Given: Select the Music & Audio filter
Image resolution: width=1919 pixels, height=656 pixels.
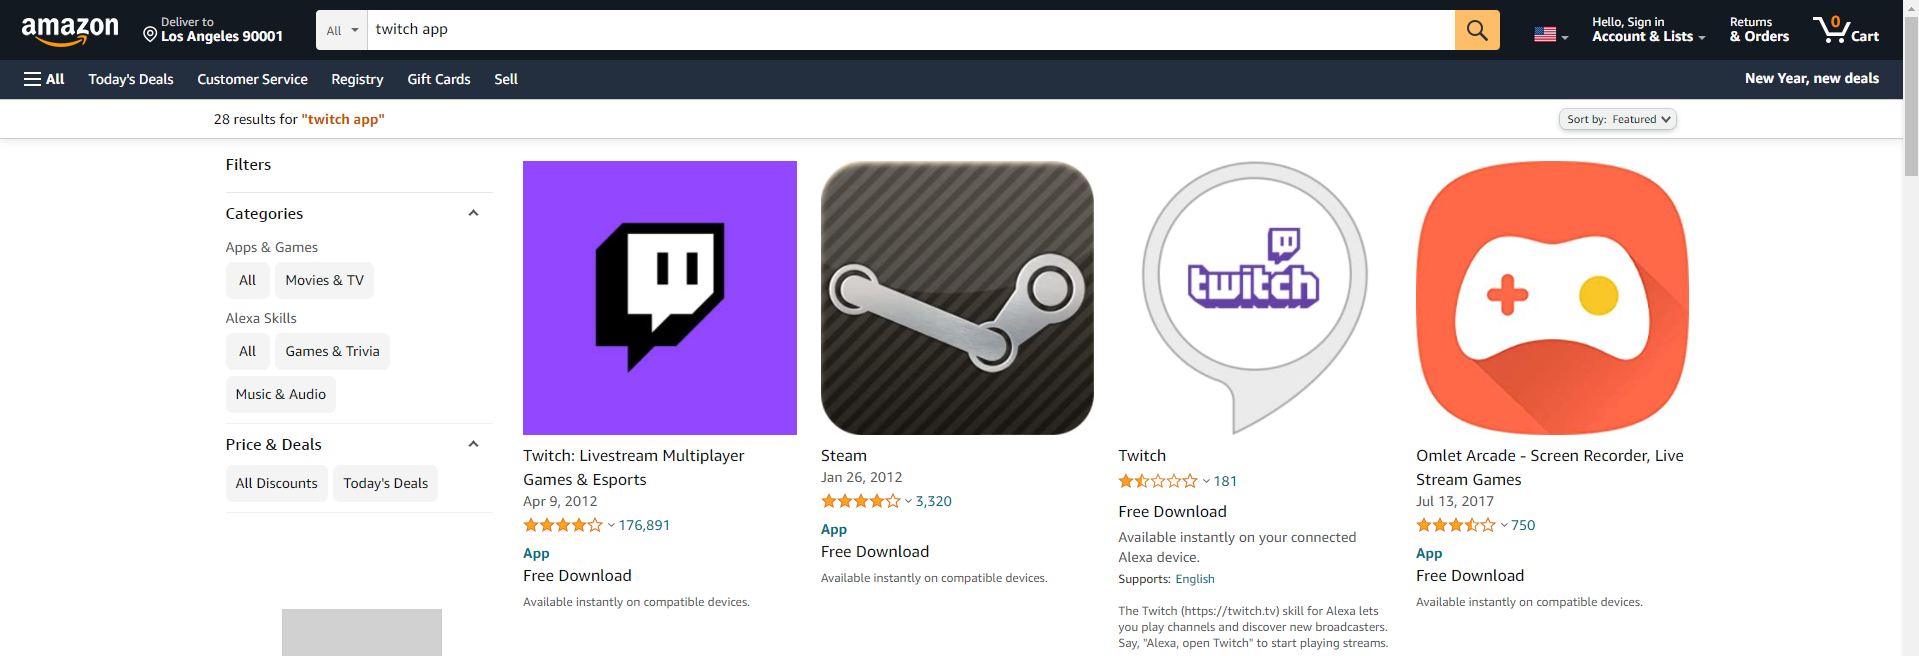Looking at the screenshot, I should click(x=281, y=394).
